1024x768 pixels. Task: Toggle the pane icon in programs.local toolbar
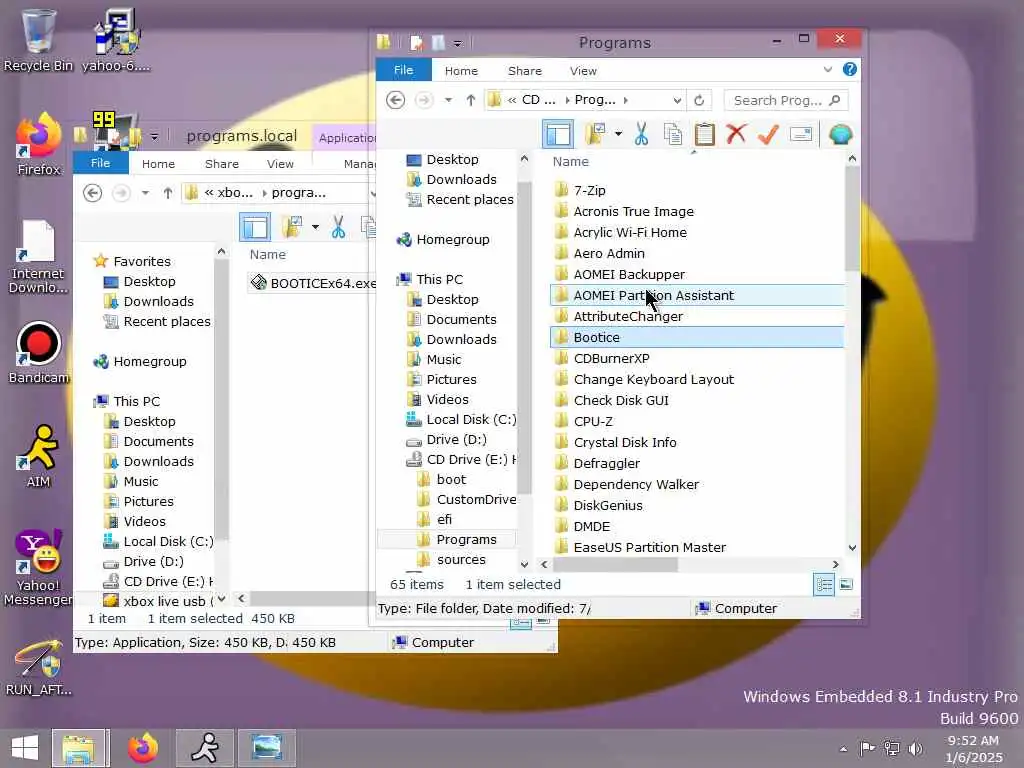point(255,227)
